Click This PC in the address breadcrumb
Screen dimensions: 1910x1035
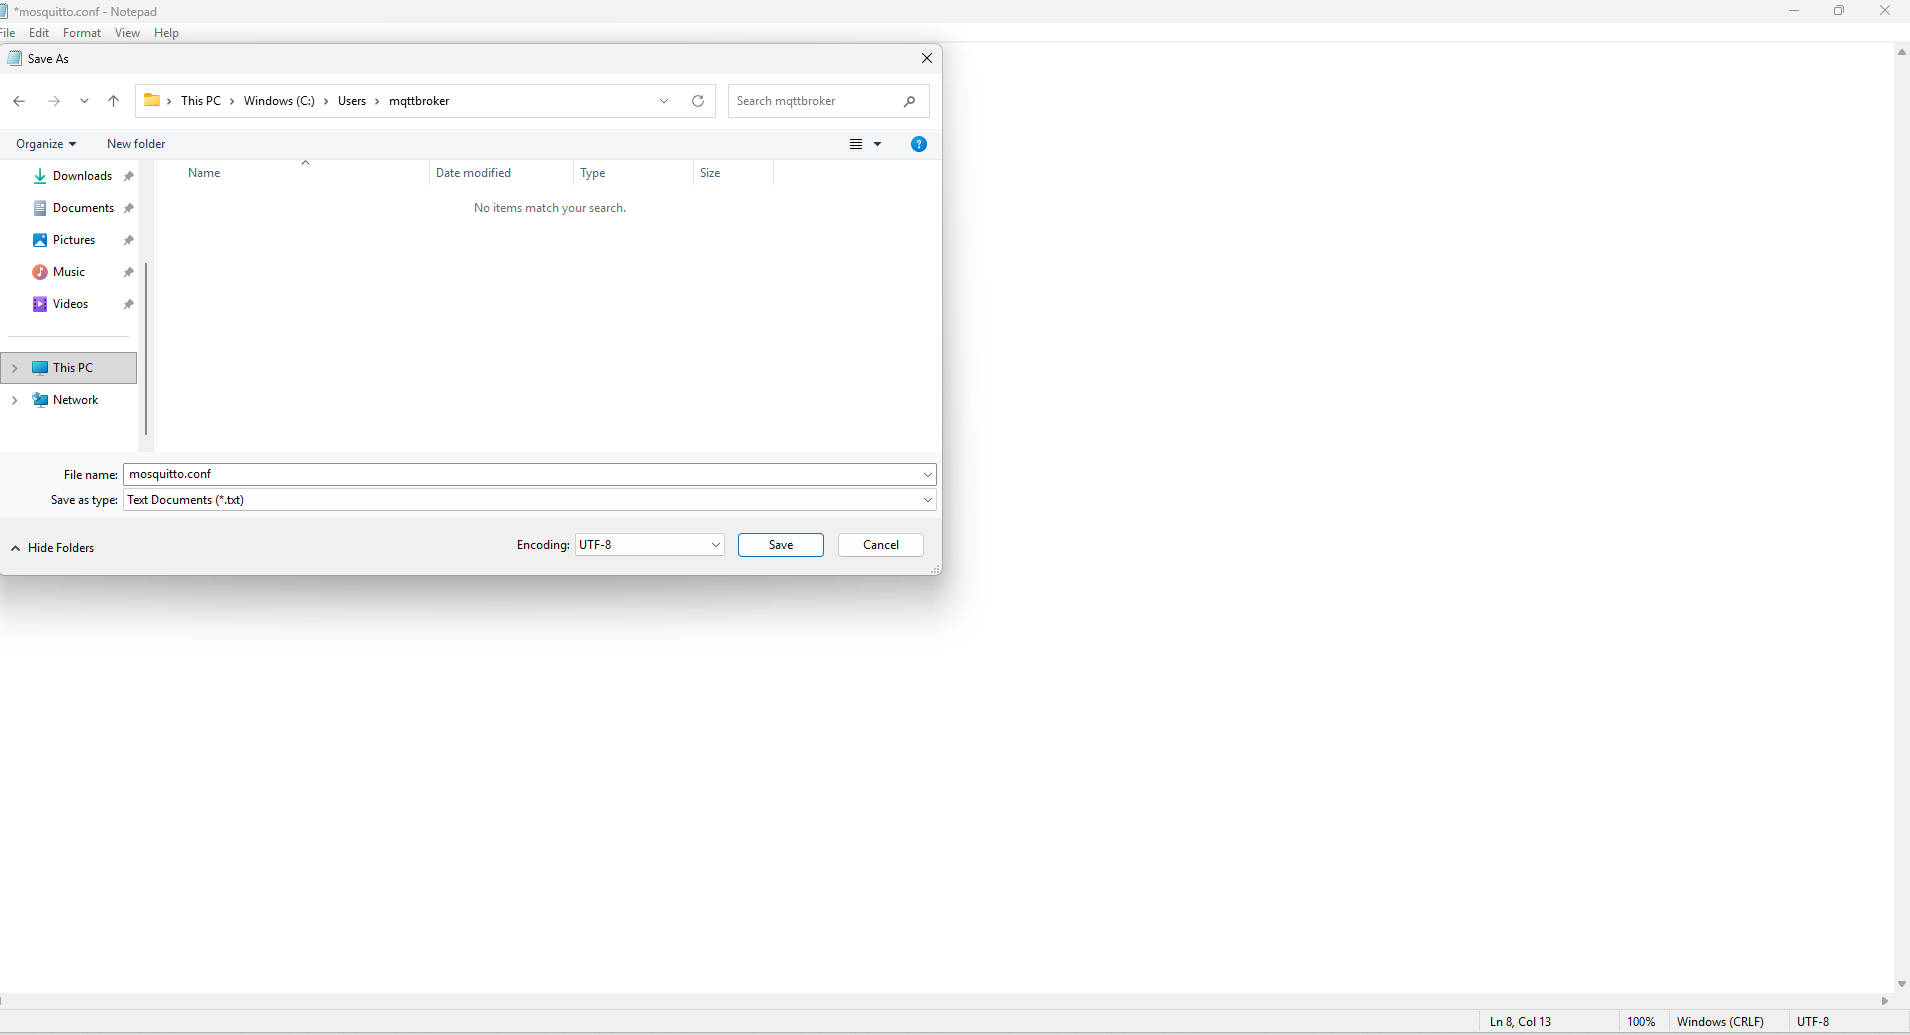(x=201, y=101)
